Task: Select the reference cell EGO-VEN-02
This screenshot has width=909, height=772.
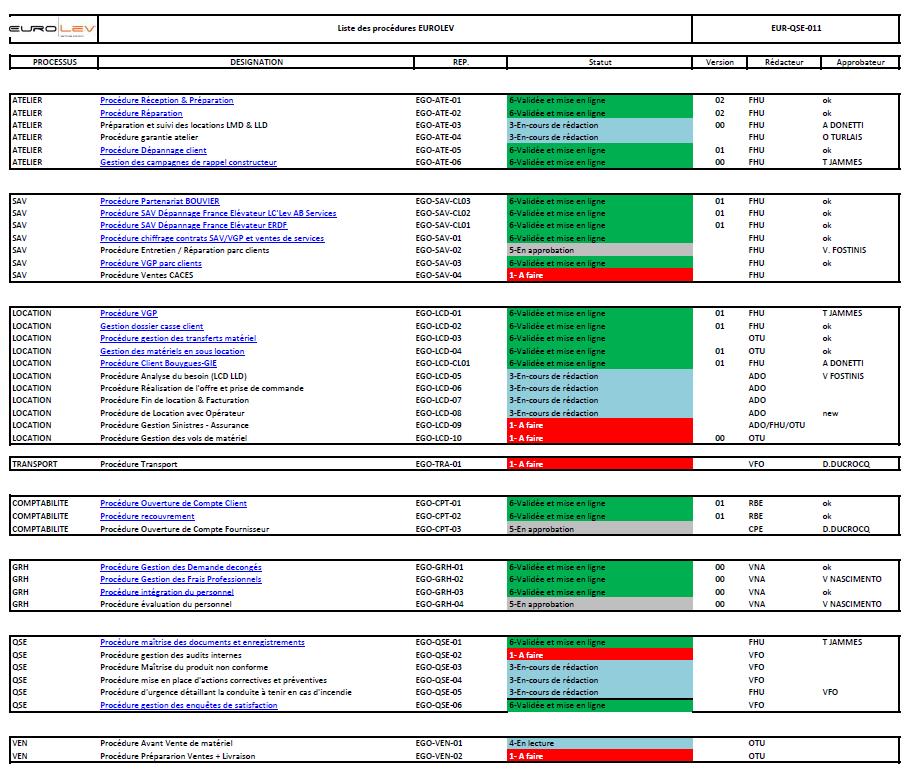Action: point(439,756)
